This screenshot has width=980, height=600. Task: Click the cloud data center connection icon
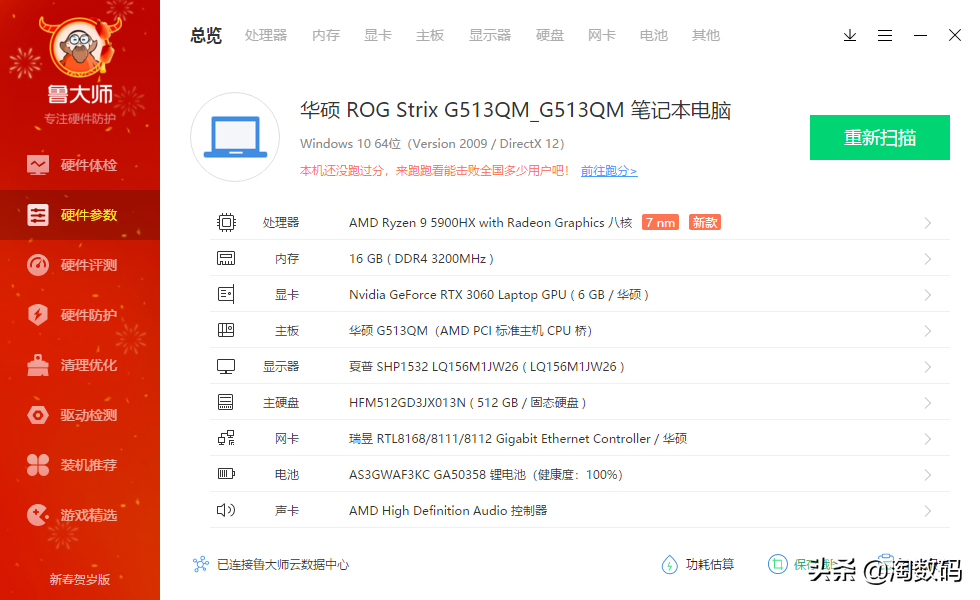click(x=201, y=564)
